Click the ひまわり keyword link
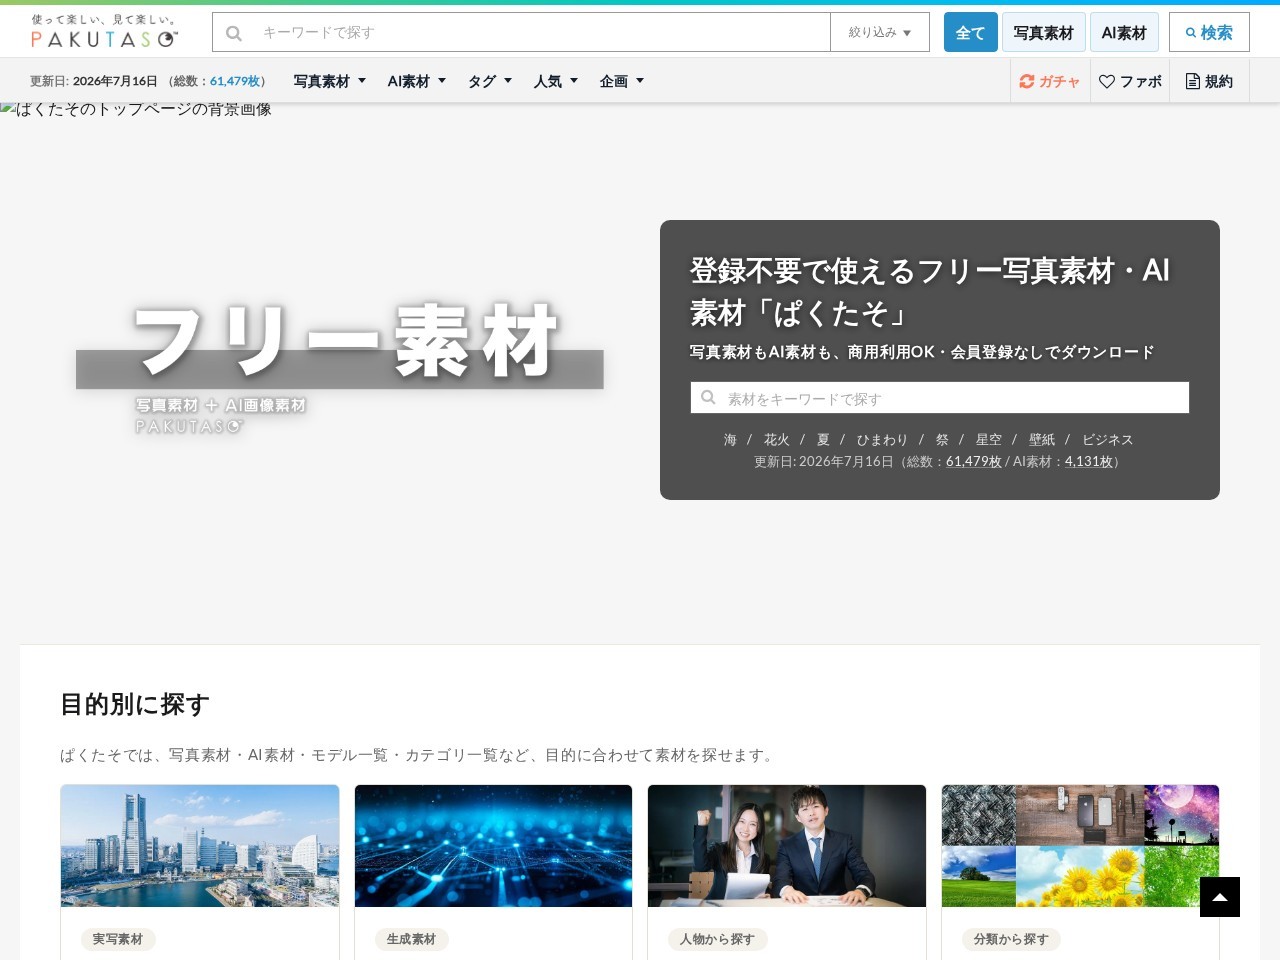1280x960 pixels. 882,440
